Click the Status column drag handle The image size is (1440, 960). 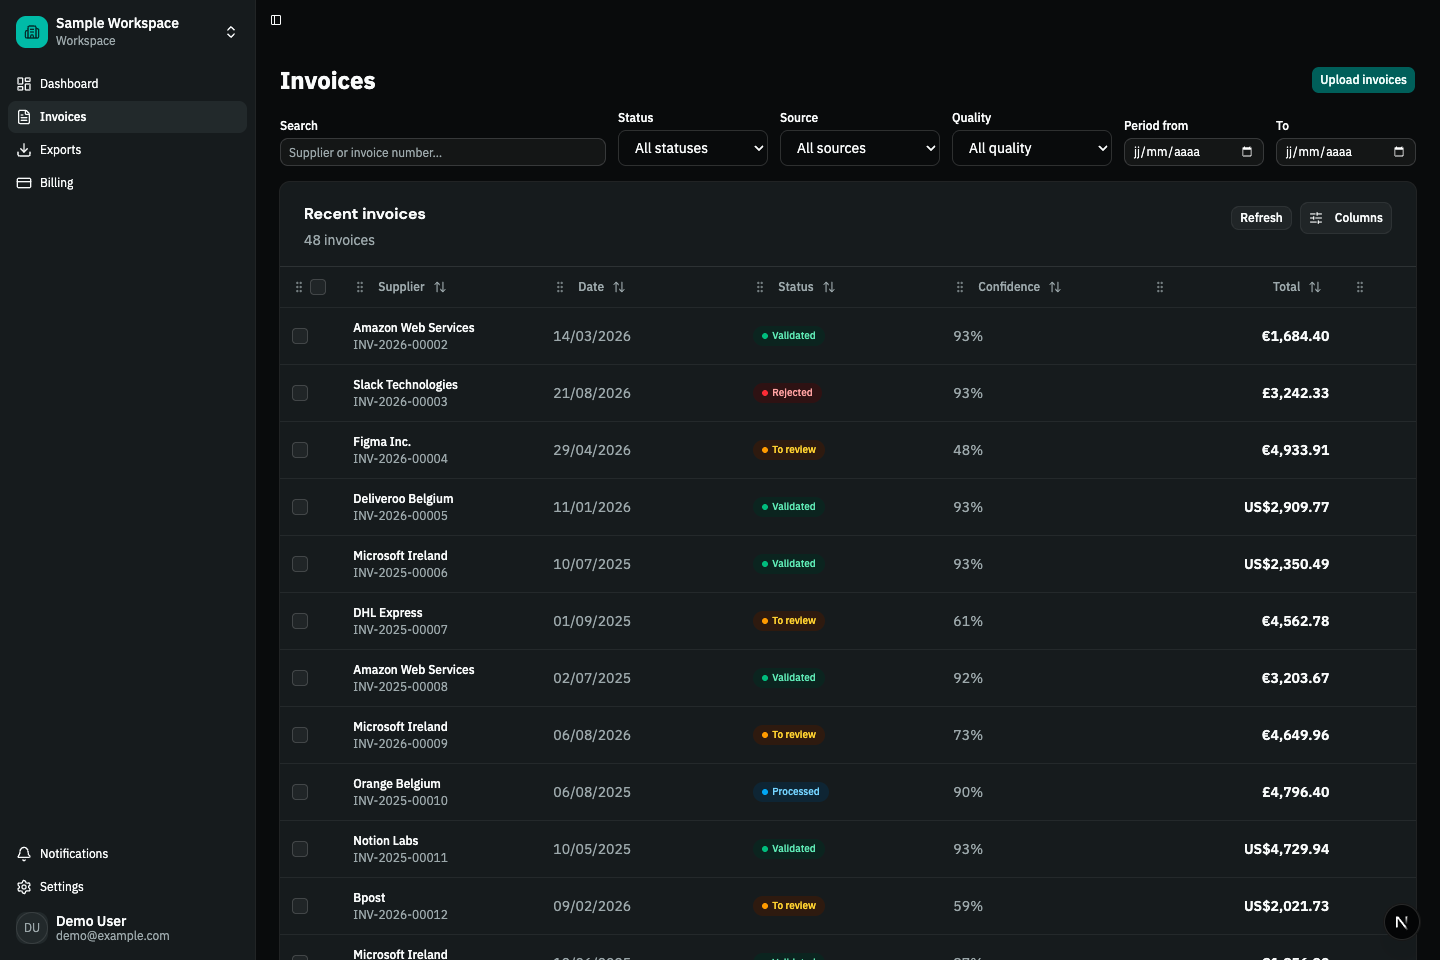(x=760, y=287)
